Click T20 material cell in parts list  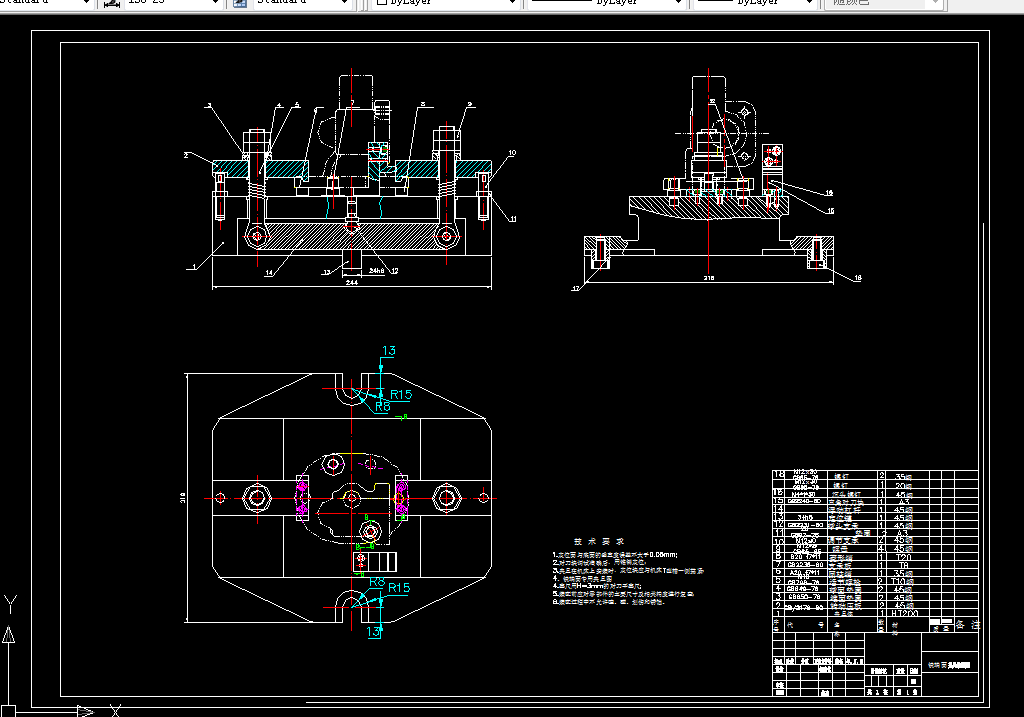pyautogui.click(x=904, y=557)
